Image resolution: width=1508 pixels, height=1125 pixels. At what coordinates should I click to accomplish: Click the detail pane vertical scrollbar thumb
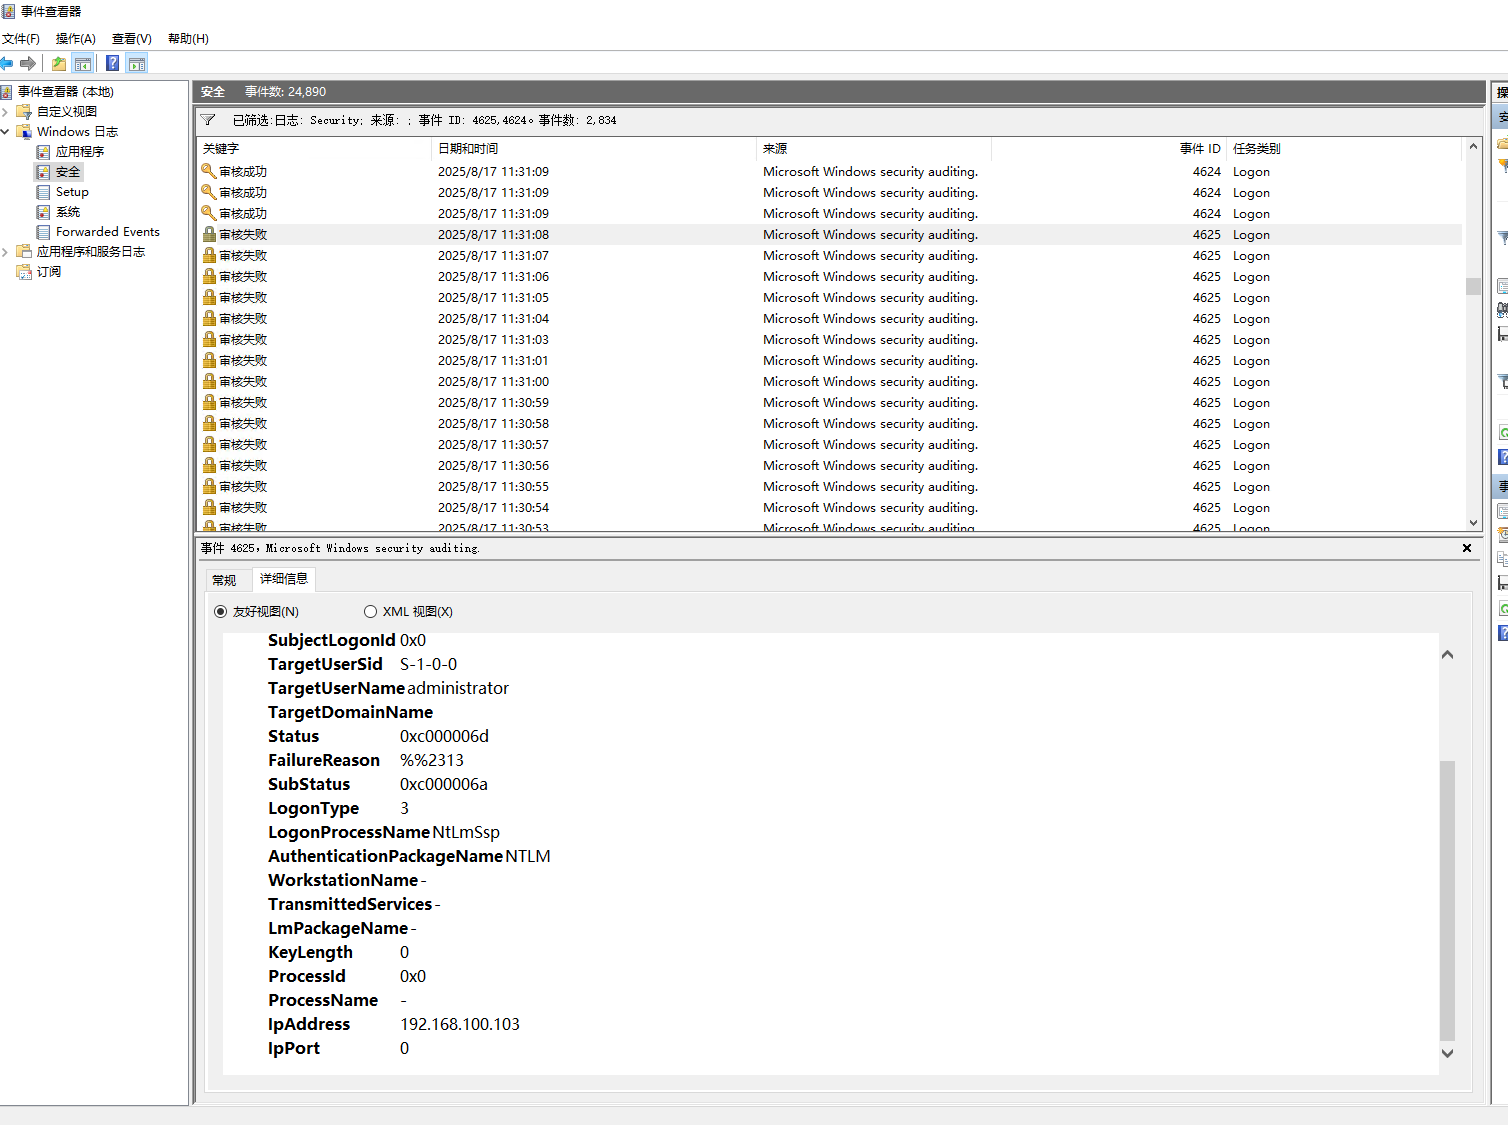click(1447, 900)
